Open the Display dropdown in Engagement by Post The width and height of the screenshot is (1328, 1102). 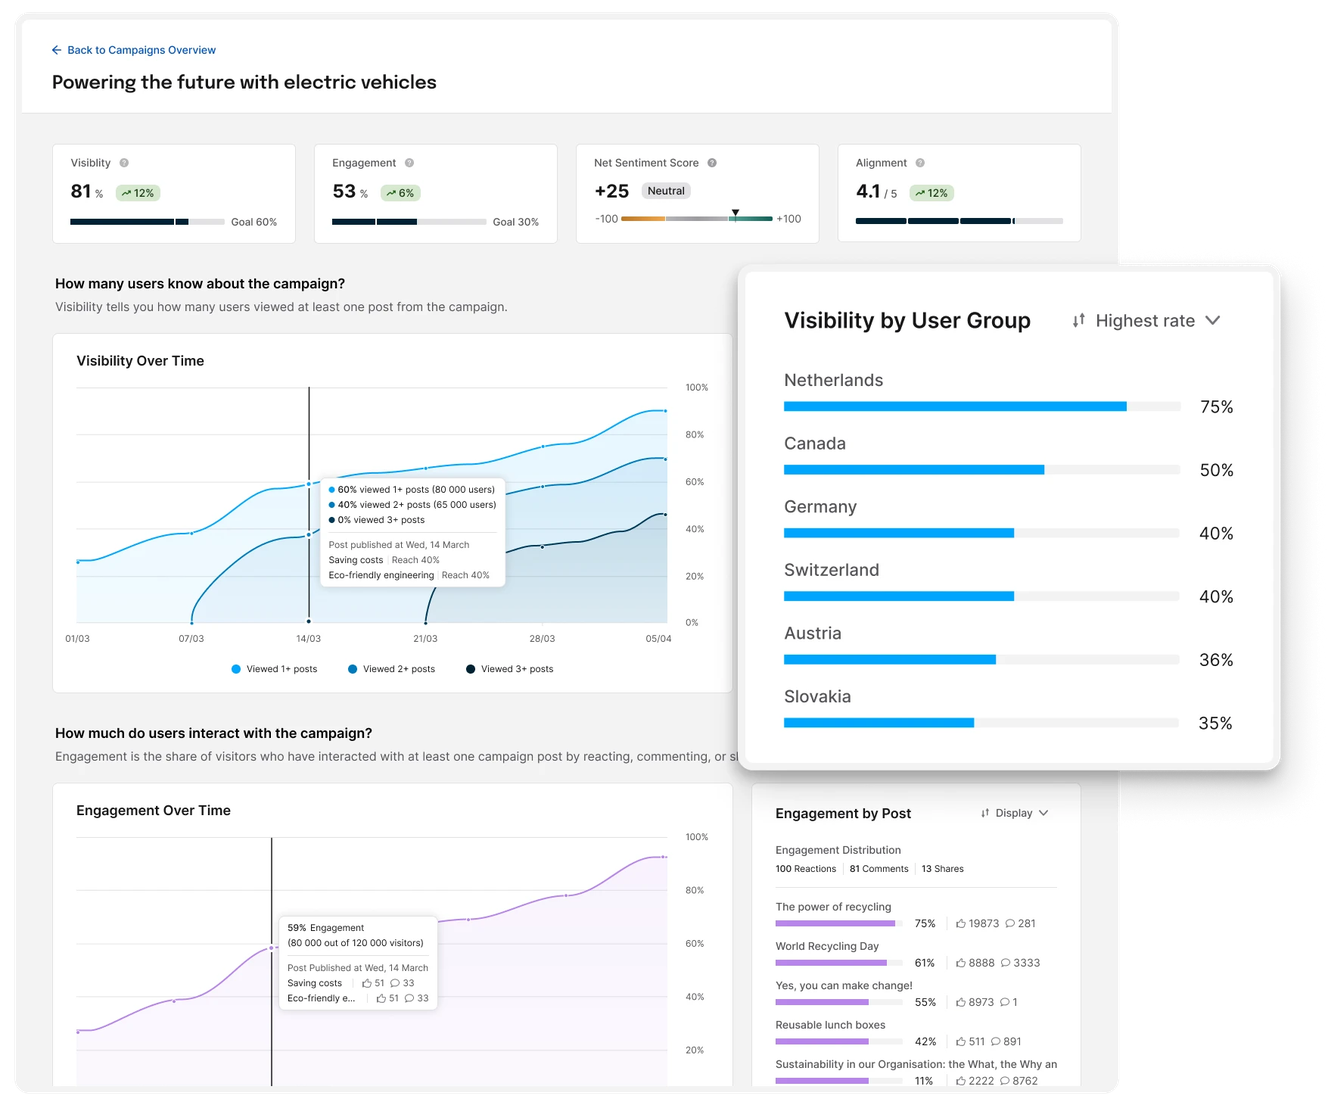click(1014, 813)
